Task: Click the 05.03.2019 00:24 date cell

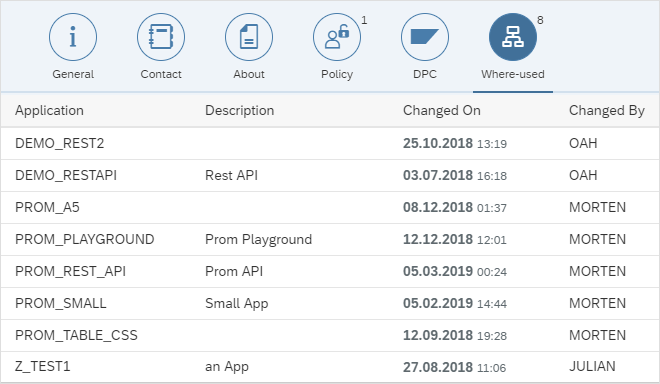Action: (x=455, y=272)
